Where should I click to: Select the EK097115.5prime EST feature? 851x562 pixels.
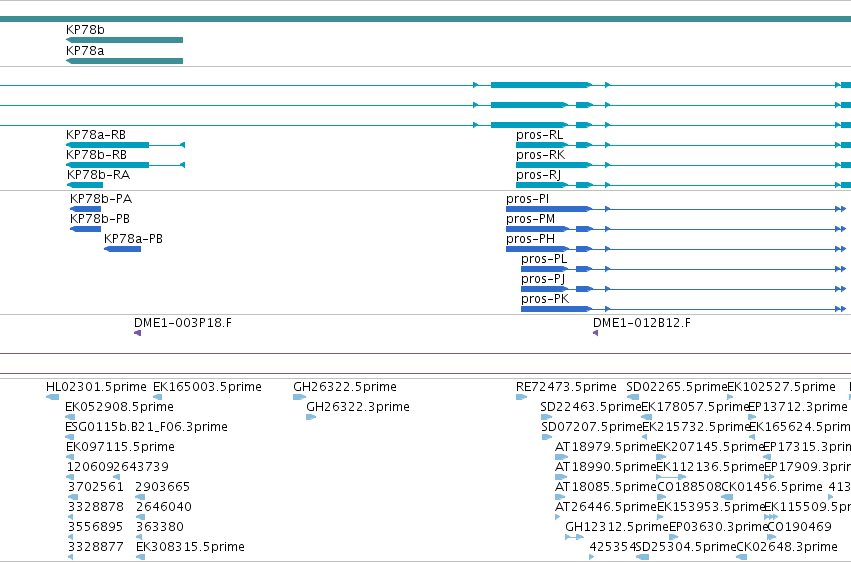pos(69,457)
